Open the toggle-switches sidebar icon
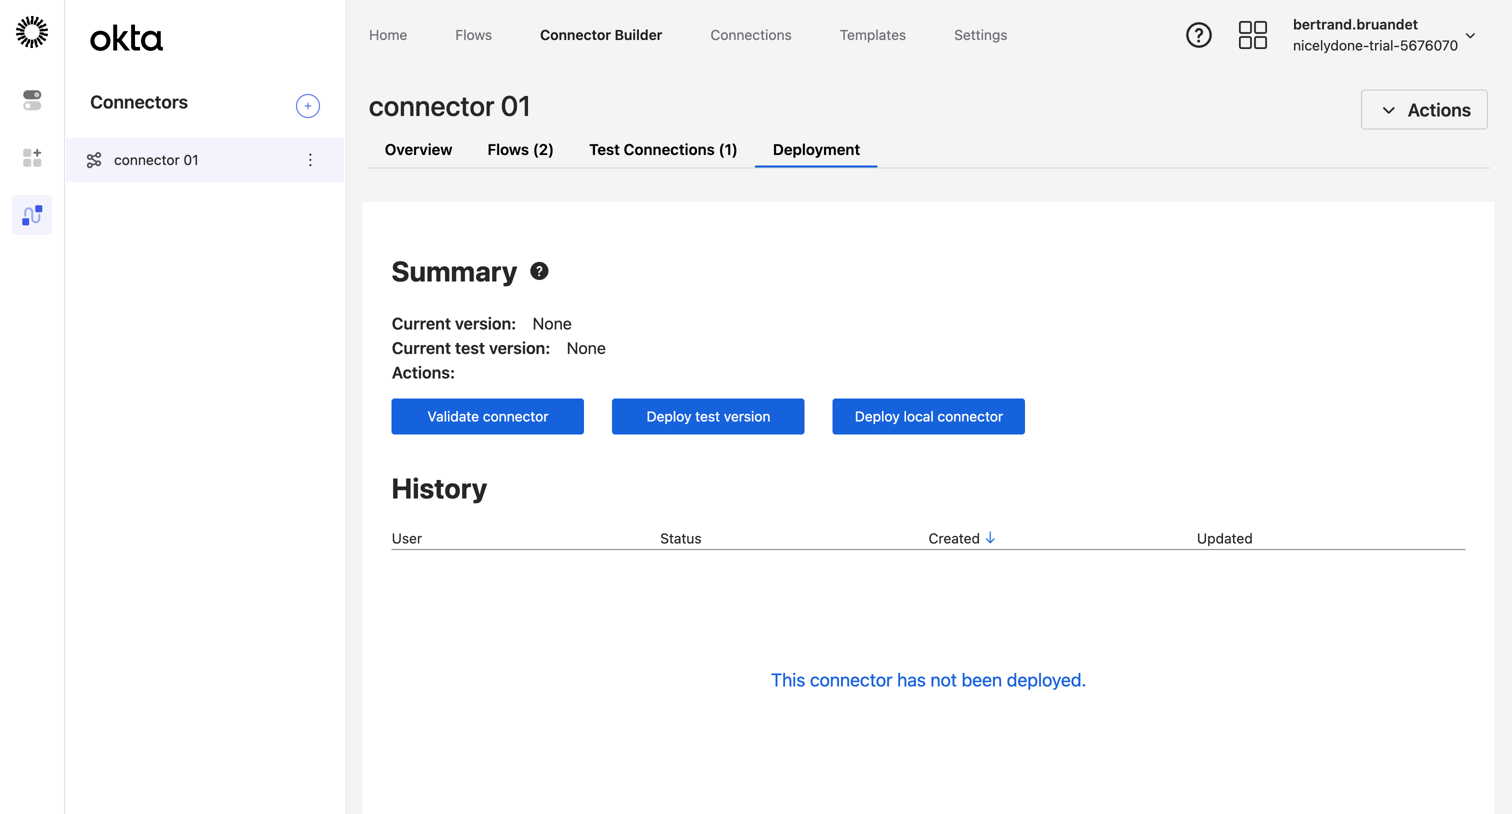This screenshot has height=814, width=1512. click(x=32, y=100)
